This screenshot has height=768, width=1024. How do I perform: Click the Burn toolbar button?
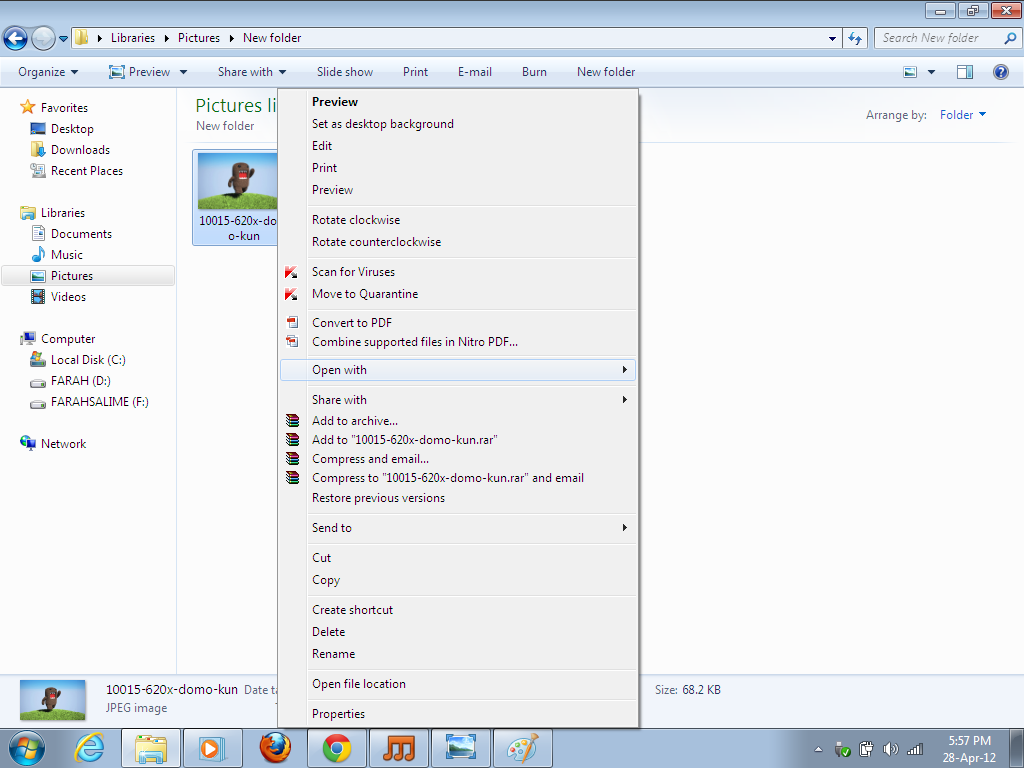click(x=534, y=72)
